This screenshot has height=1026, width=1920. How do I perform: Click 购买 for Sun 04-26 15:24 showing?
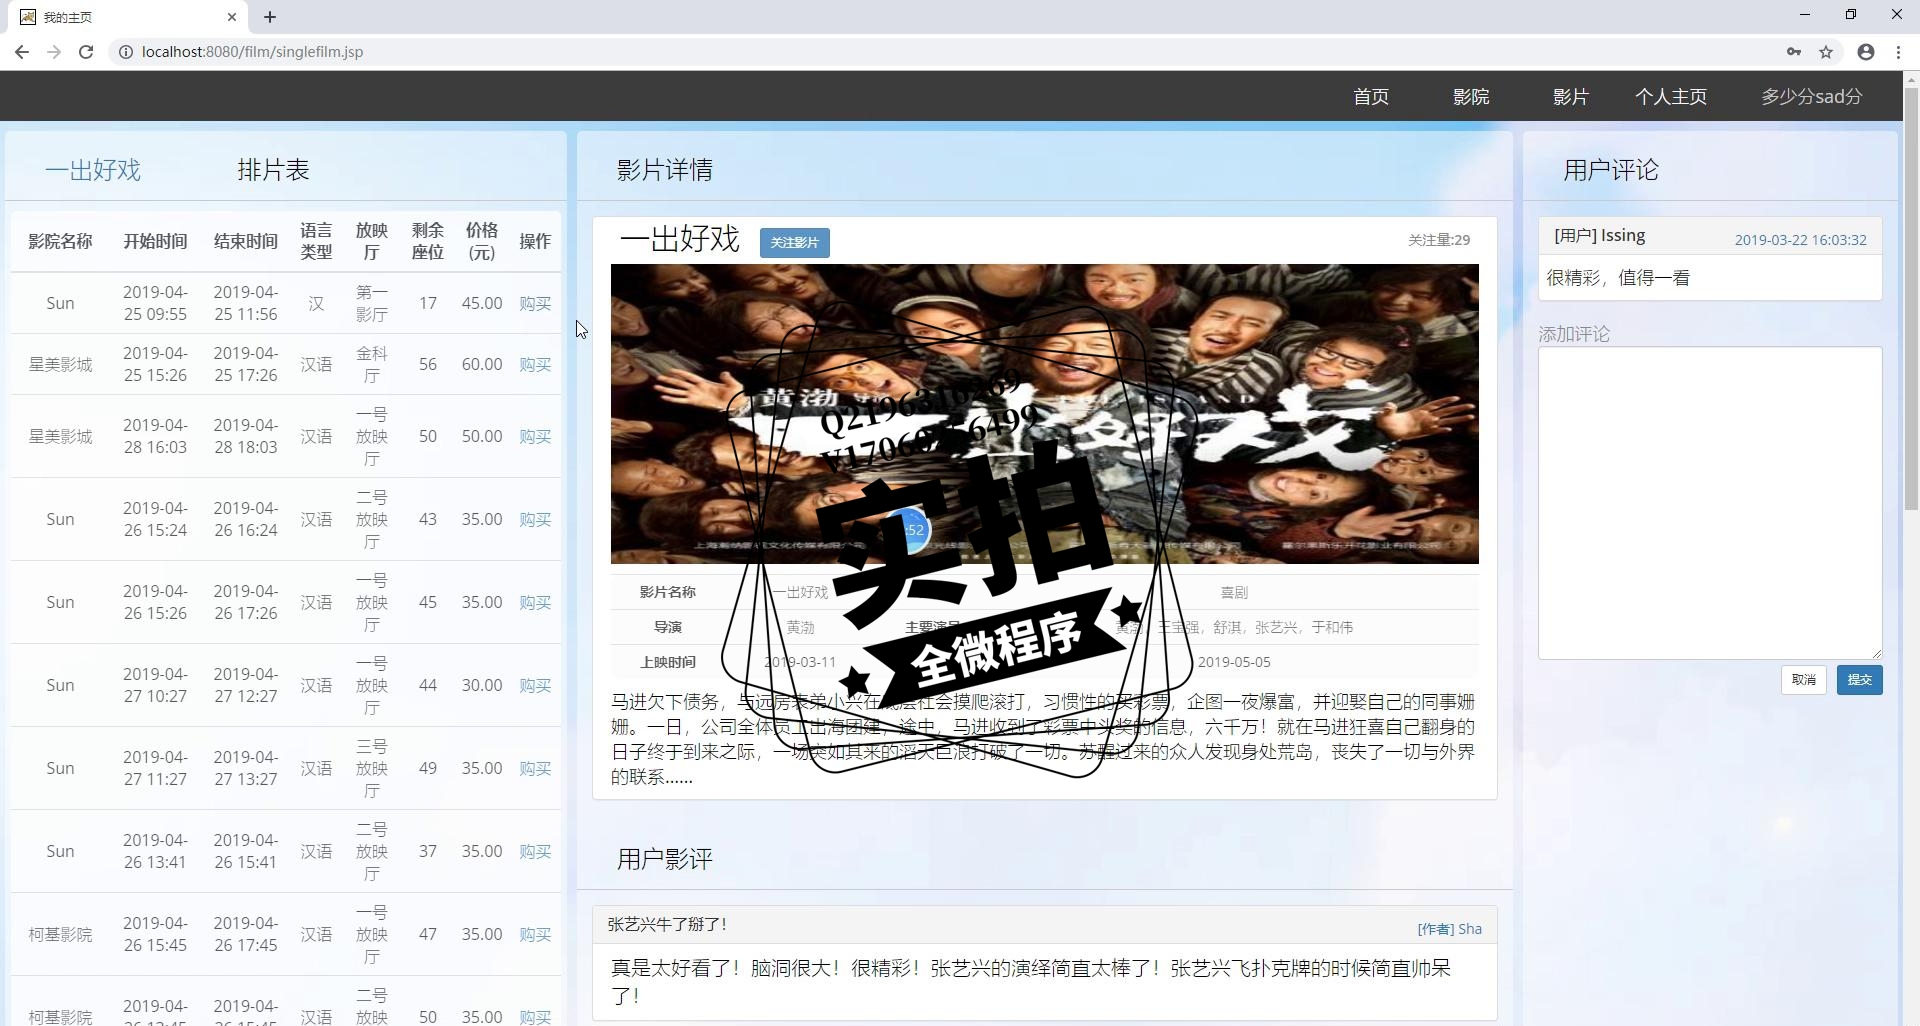click(535, 519)
